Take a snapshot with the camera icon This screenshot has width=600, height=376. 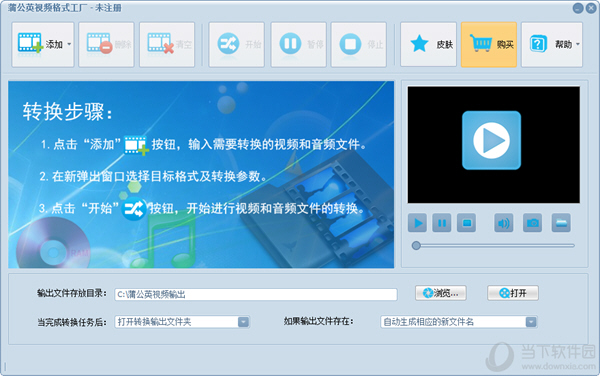click(532, 223)
